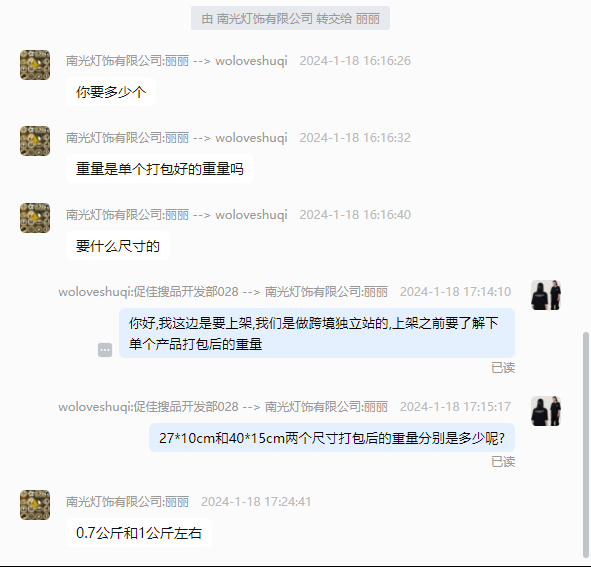Click the 0.7公斤和1公斤左右 reply bubble
The width and height of the screenshot is (591, 567).
click(139, 533)
